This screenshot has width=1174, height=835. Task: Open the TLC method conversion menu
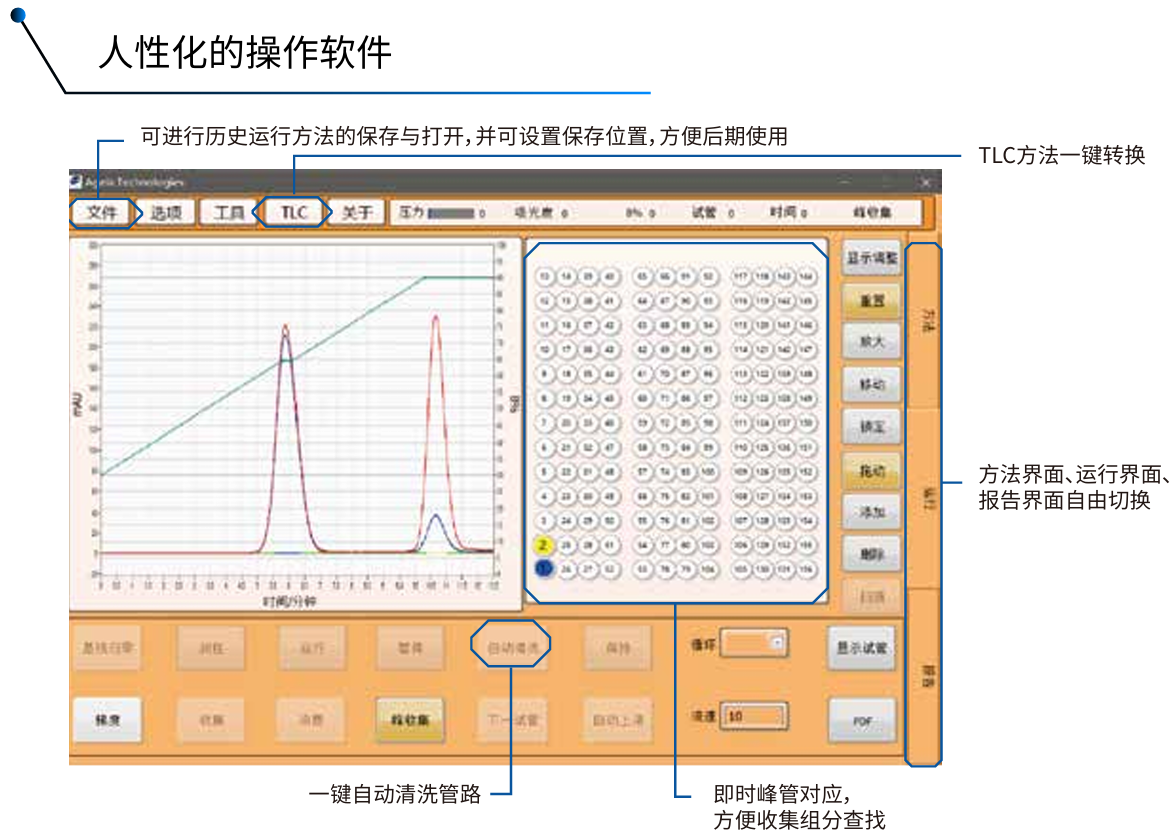[293, 213]
